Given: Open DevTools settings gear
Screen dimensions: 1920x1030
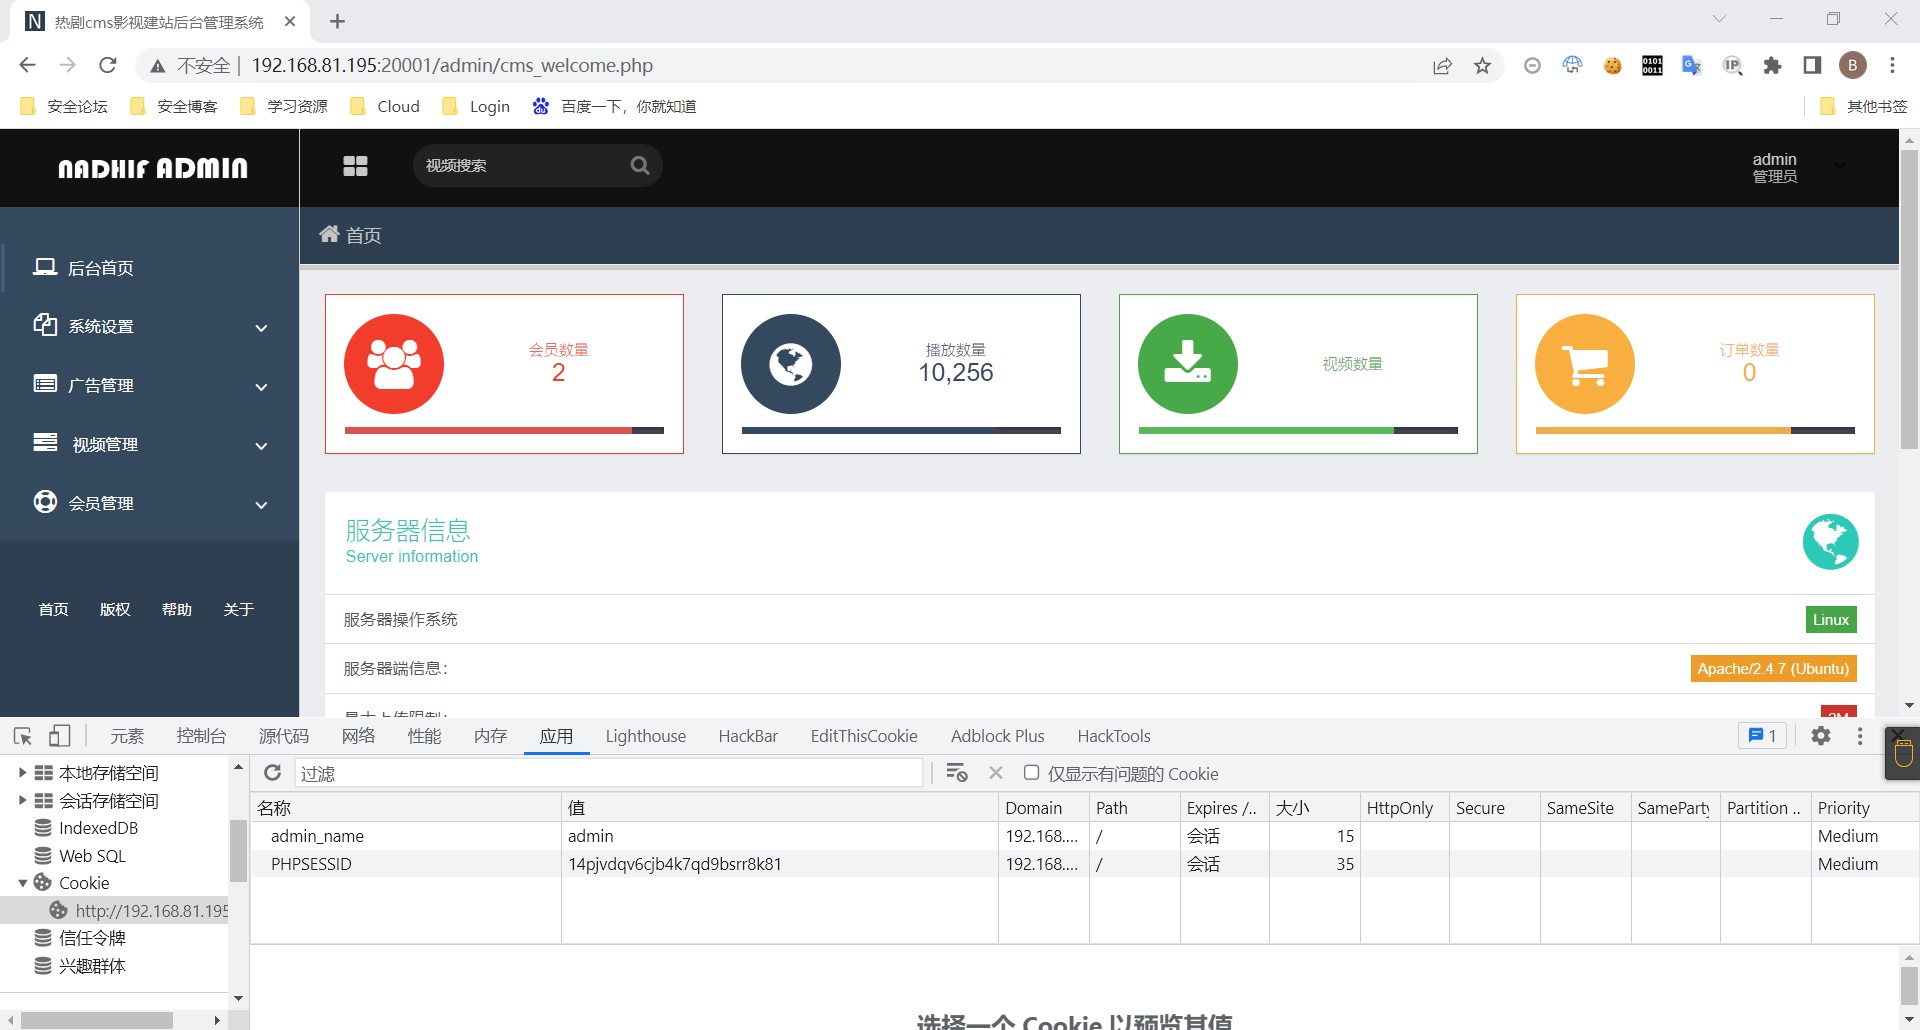Looking at the screenshot, I should (1821, 736).
